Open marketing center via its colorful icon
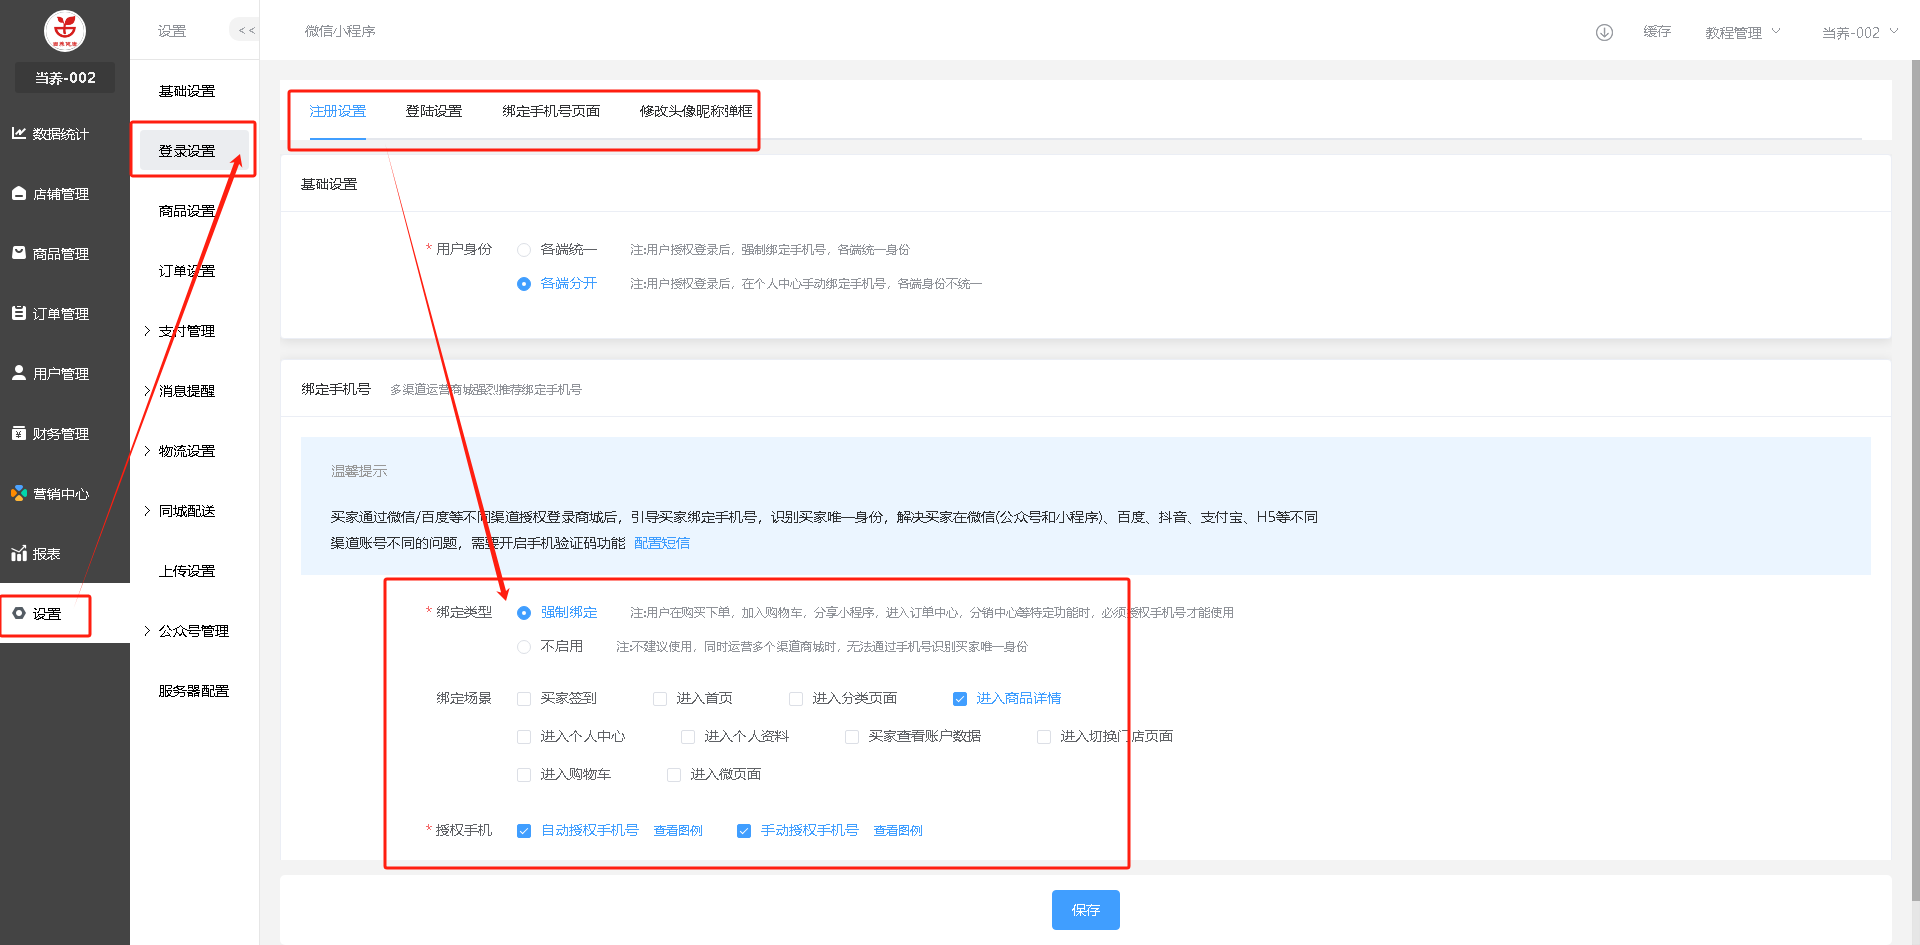The height and width of the screenshot is (945, 1920). tap(19, 493)
